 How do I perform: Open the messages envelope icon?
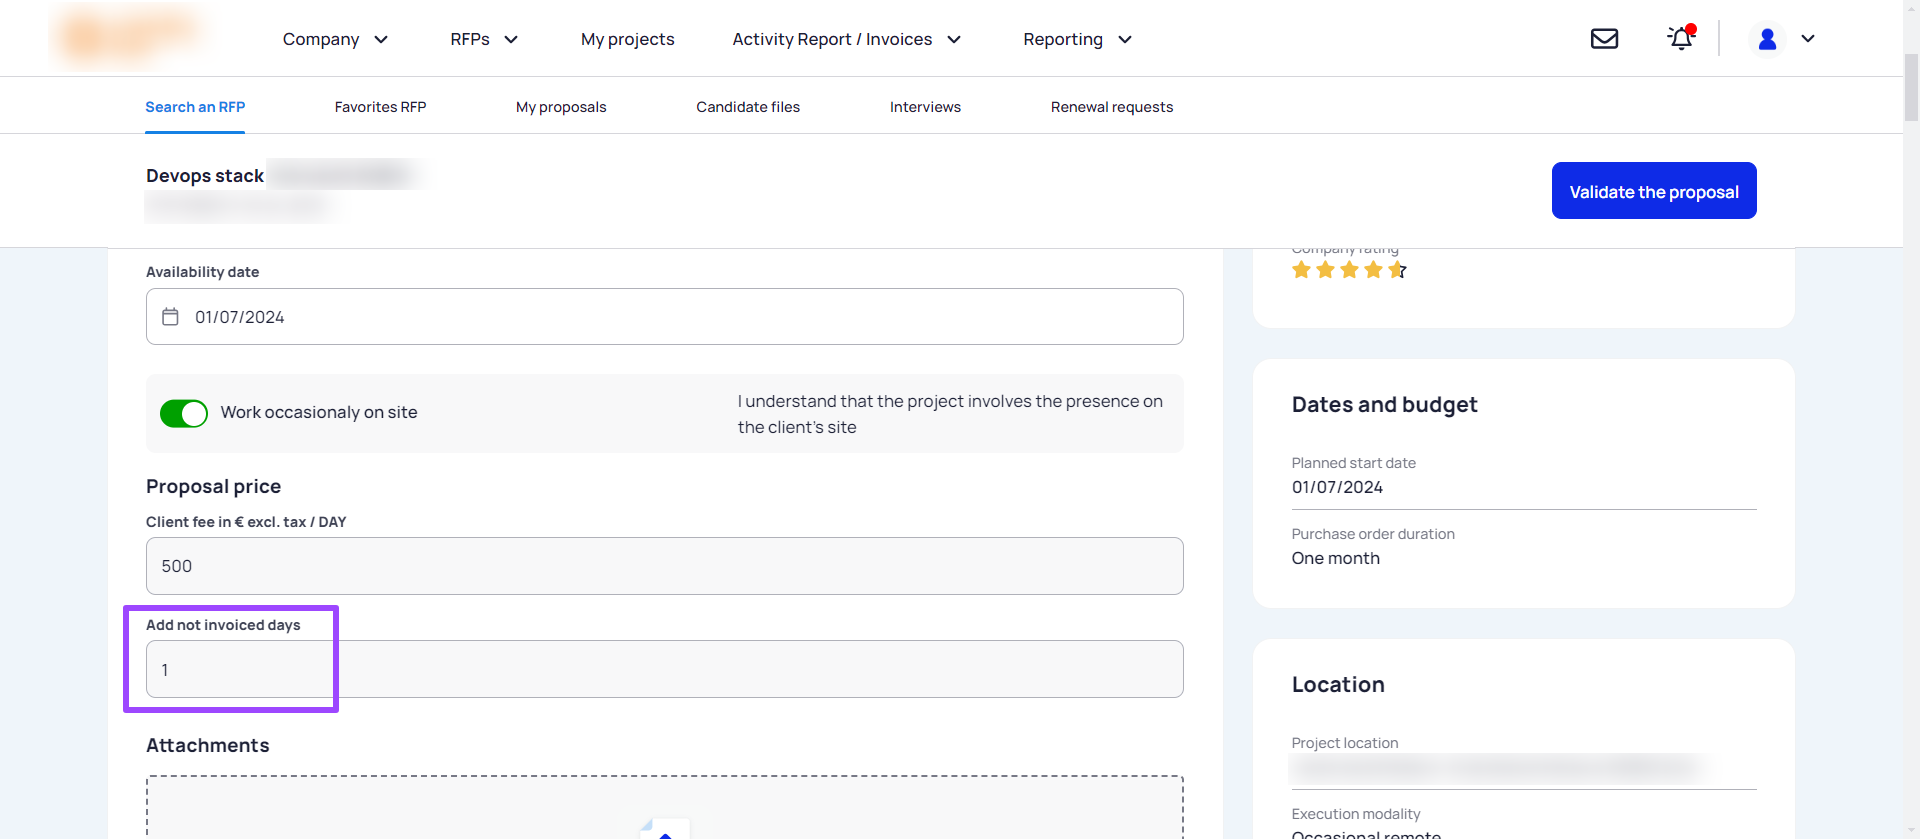[x=1604, y=38]
